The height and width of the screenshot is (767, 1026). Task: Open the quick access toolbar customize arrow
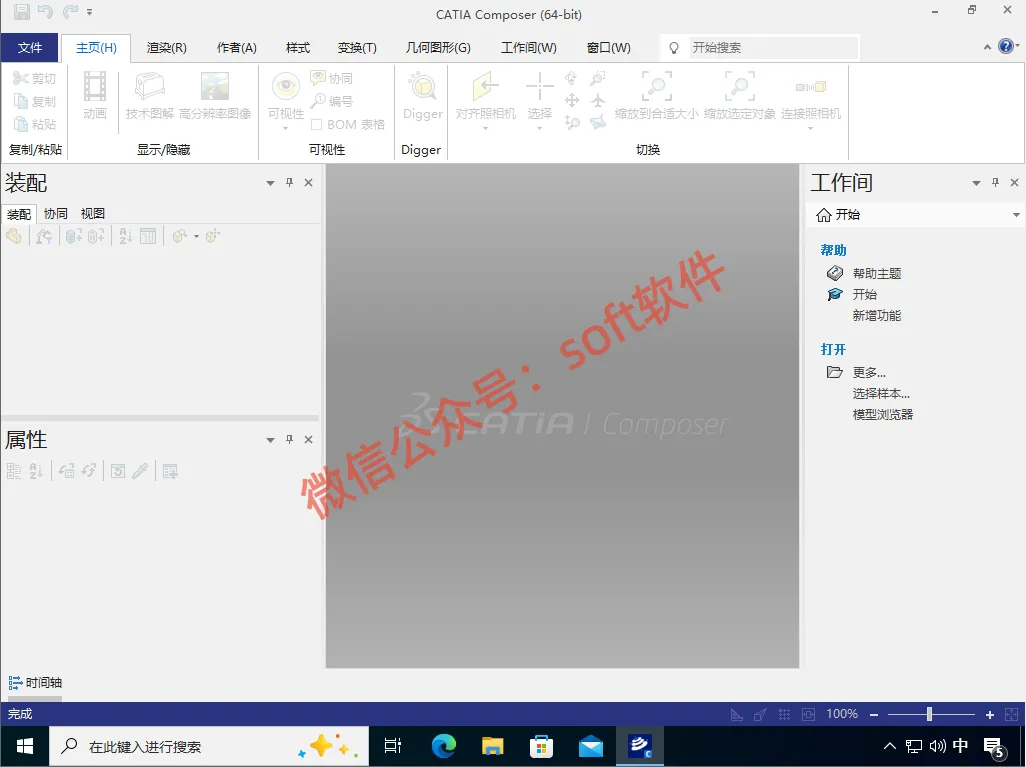coord(90,12)
